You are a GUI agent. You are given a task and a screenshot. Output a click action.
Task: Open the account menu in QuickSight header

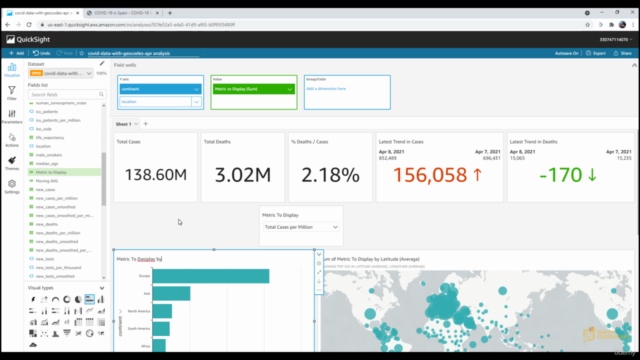pyautogui.click(x=616, y=40)
